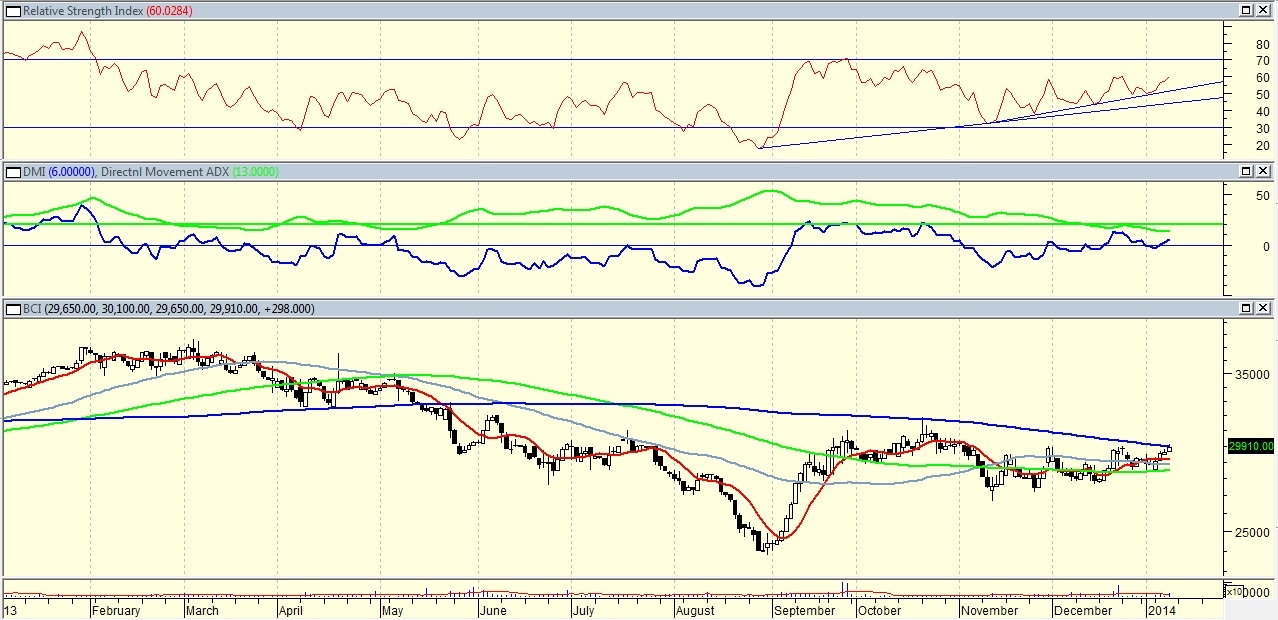Click the BCI price values header text
Viewport: 1278px width, 620px height.
pos(168,309)
